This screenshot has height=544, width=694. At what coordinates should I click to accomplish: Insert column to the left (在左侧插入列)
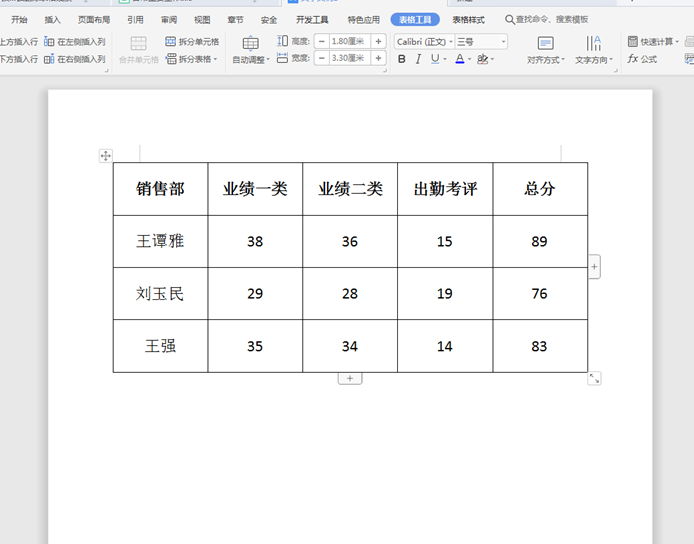(x=75, y=42)
